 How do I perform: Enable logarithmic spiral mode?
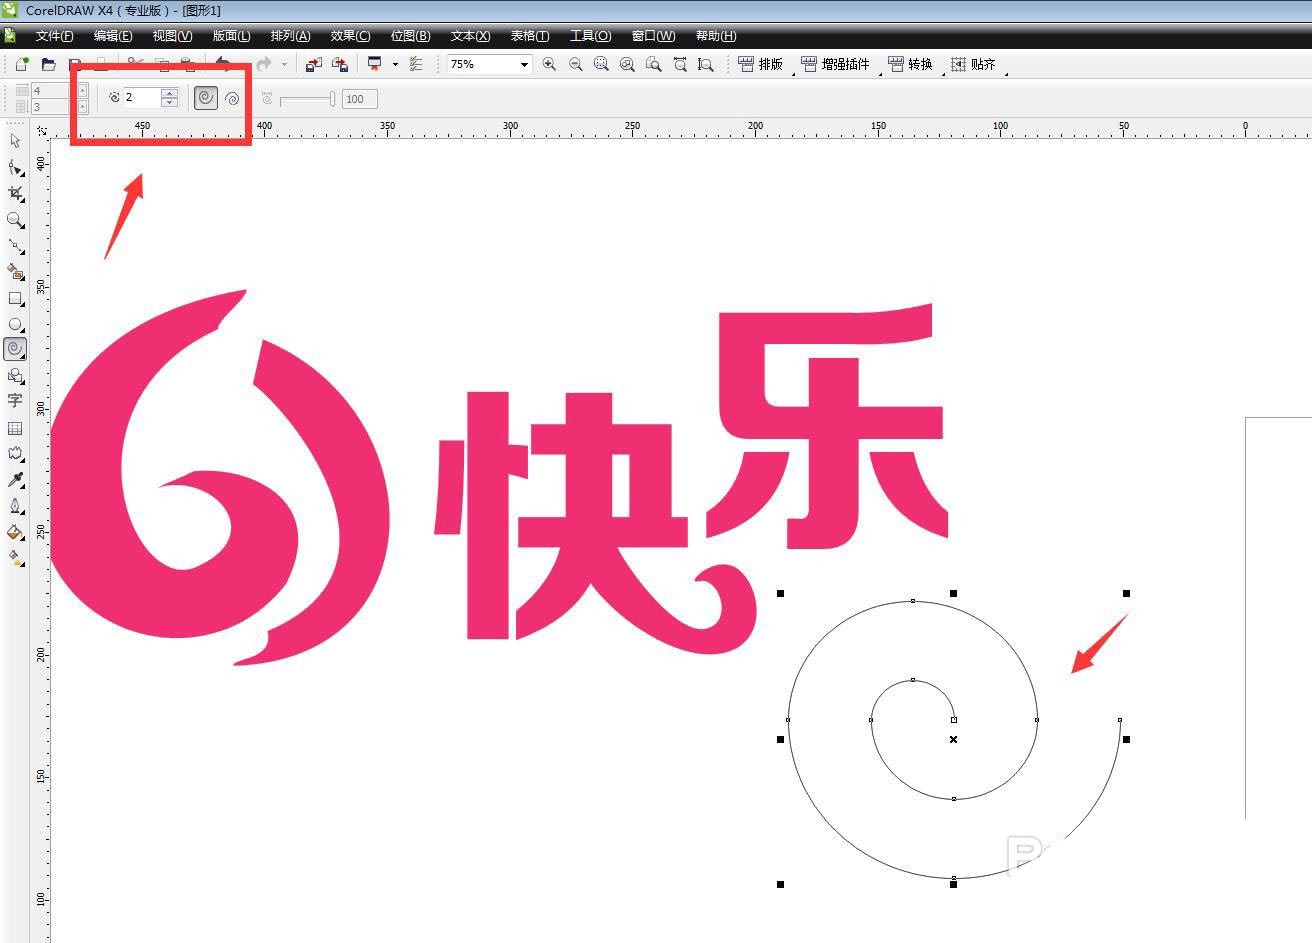(x=232, y=97)
